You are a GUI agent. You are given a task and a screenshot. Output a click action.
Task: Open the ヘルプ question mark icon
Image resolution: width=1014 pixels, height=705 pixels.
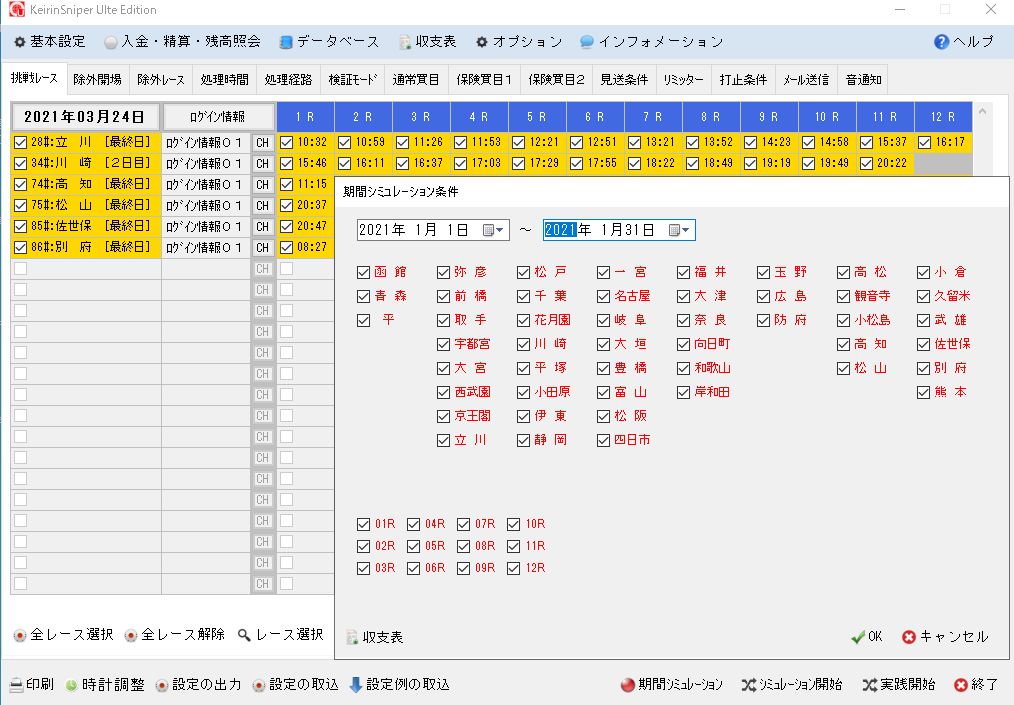942,42
